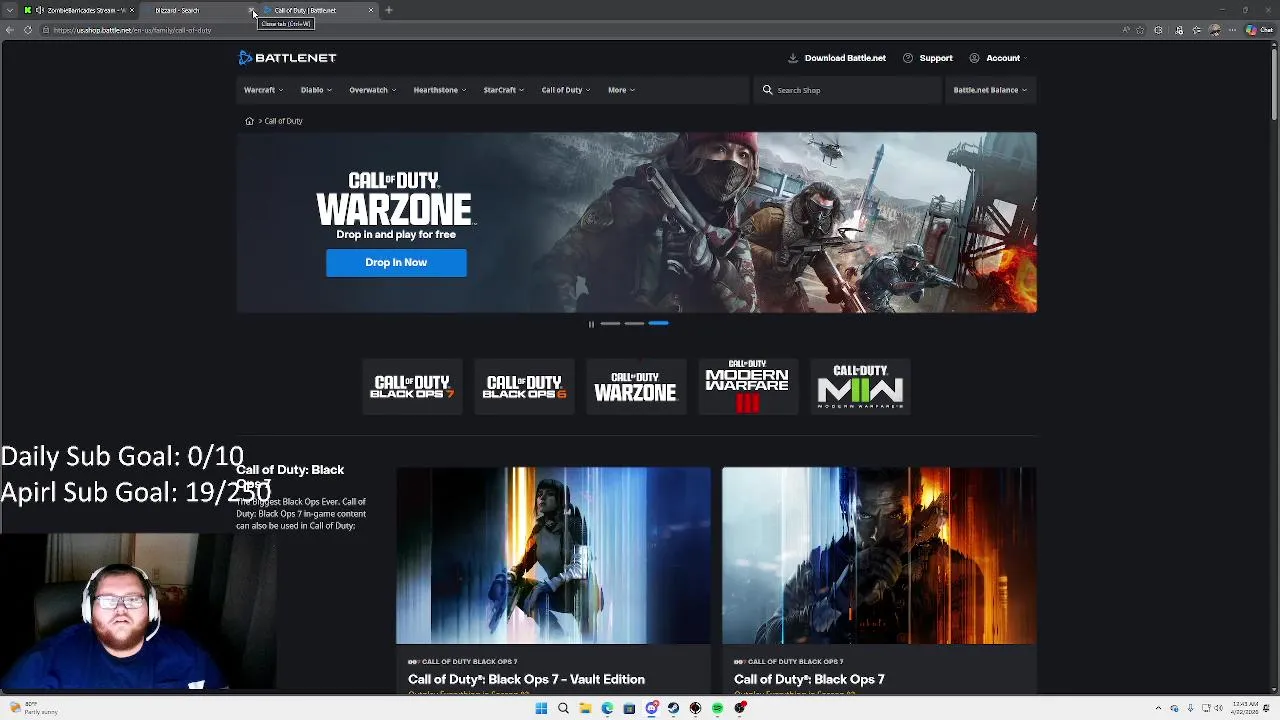This screenshot has width=1280, height=720.
Task: Open the Call of Duty: Black Ops 7 title link
Action: point(809,679)
